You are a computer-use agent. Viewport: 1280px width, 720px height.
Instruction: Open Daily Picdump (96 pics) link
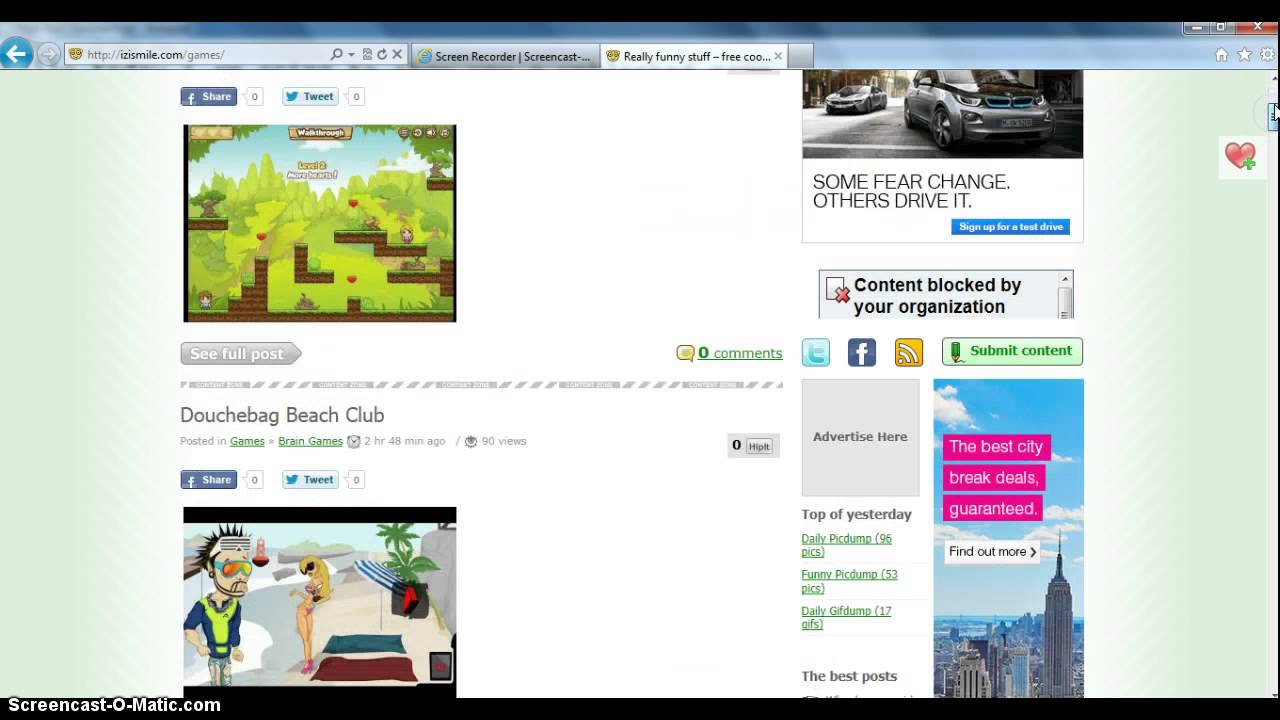pyautogui.click(x=846, y=545)
